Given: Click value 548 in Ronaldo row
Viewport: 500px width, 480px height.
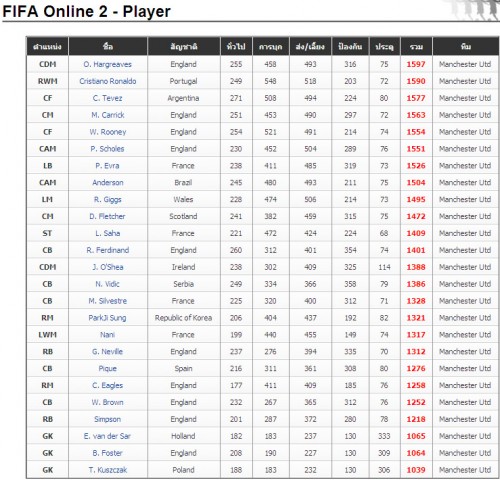Looking at the screenshot, I should pyautogui.click(x=270, y=81).
